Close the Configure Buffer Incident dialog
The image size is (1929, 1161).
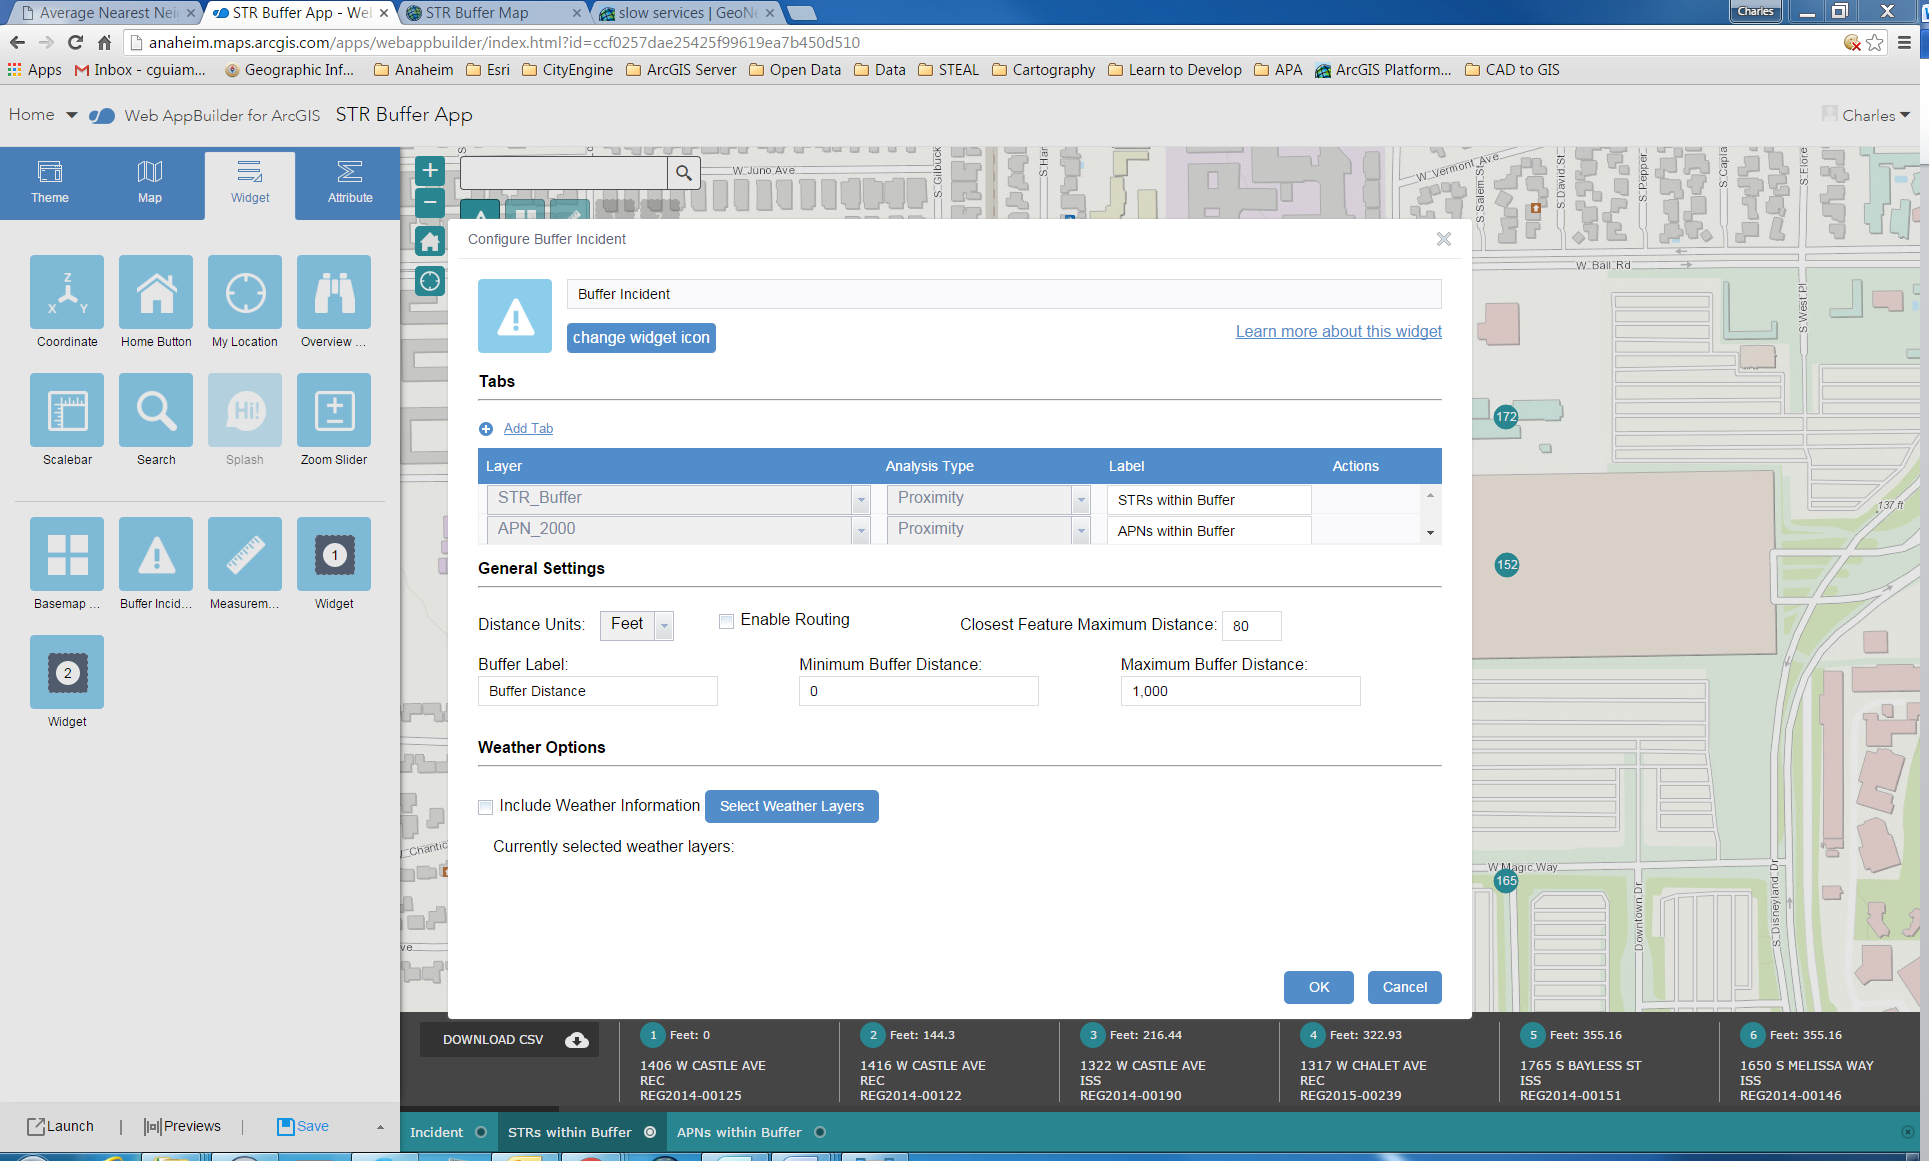(x=1444, y=239)
